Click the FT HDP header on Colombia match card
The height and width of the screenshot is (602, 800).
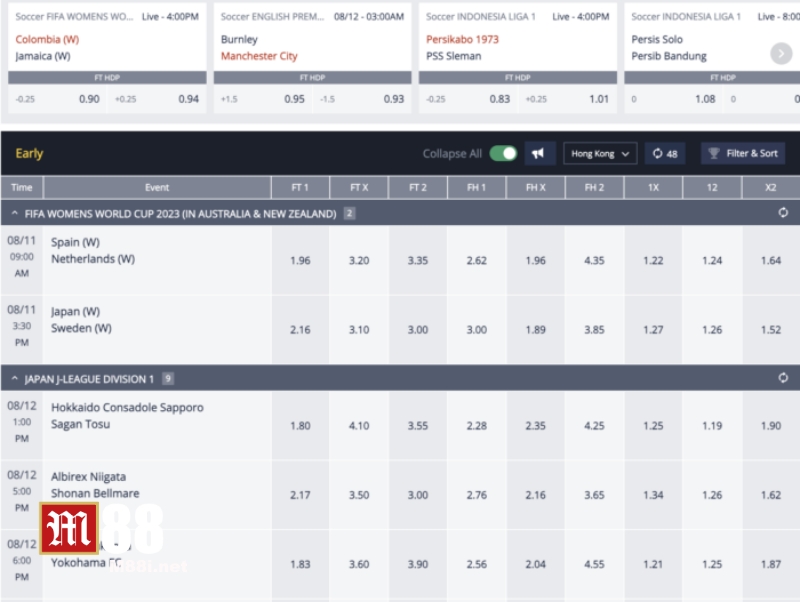click(x=107, y=76)
